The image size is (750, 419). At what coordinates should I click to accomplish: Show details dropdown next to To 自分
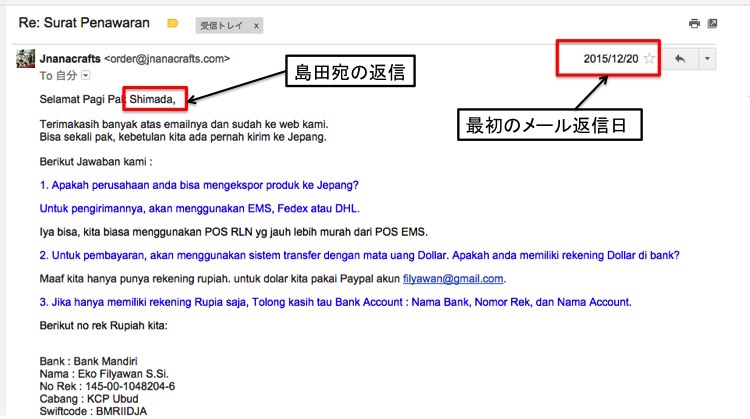point(86,76)
